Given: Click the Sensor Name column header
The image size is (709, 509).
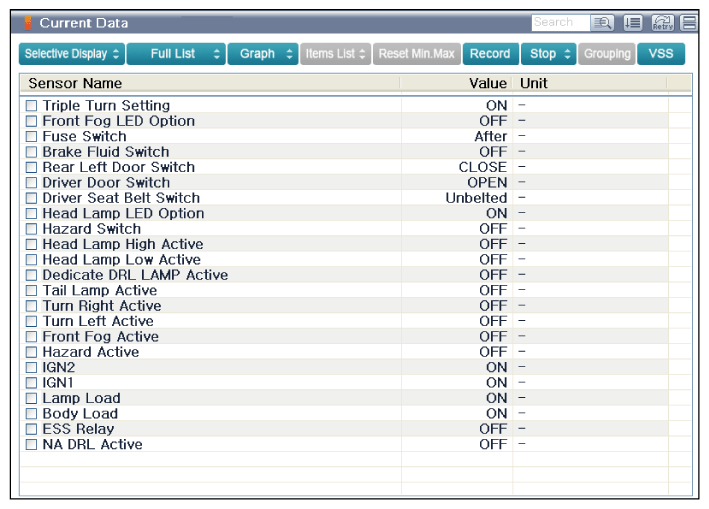Looking at the screenshot, I should tap(210, 84).
